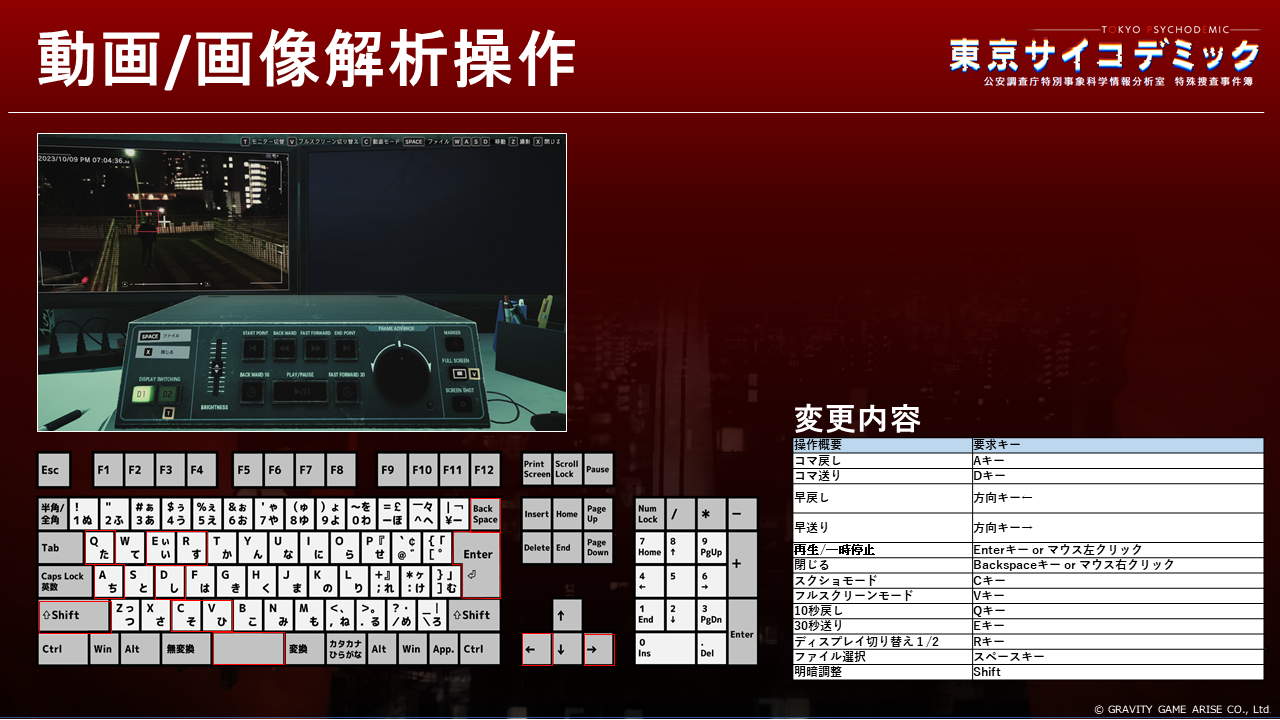Click the highlighted R key
Image resolution: width=1280 pixels, height=720 pixels.
(x=191, y=548)
